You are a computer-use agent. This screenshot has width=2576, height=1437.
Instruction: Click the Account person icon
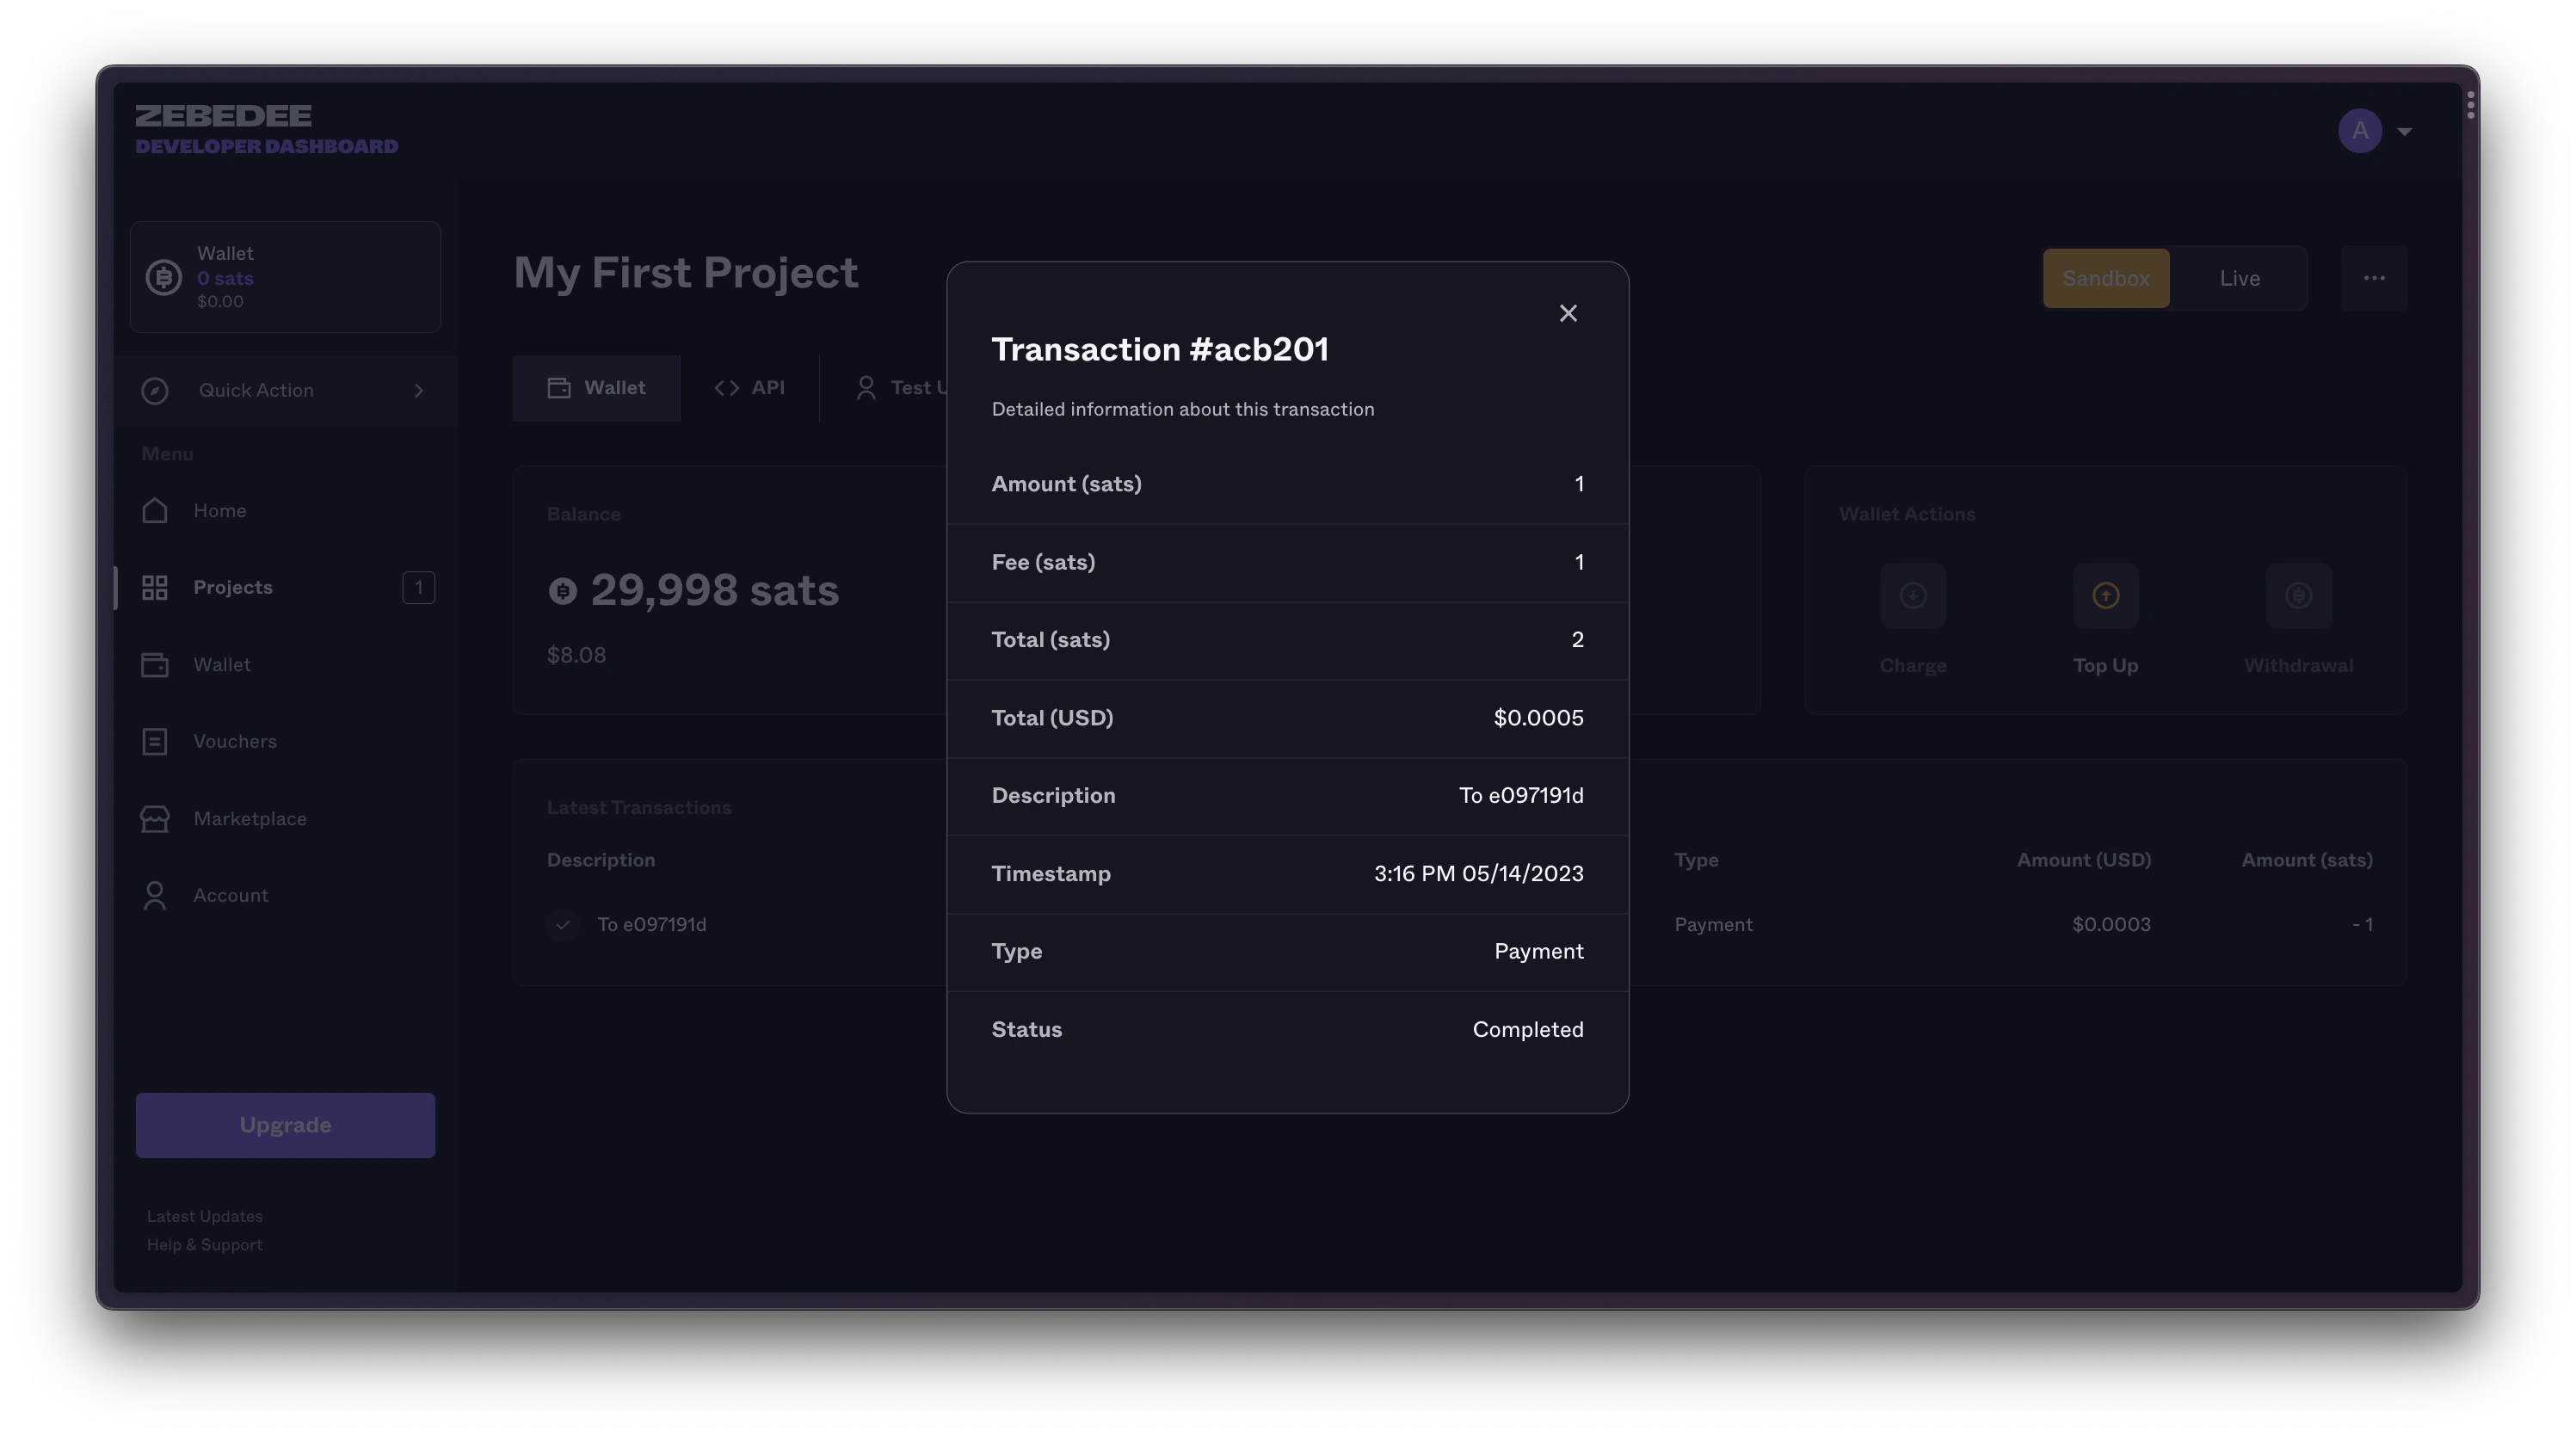pyautogui.click(x=155, y=895)
